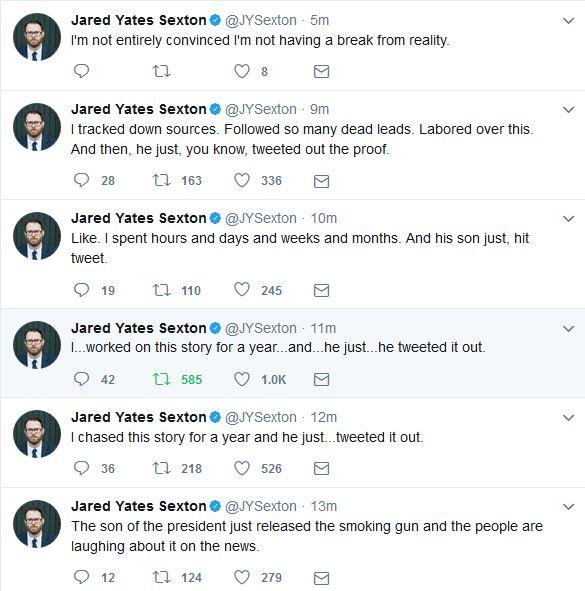Open the tweet text 'I chased this story'
The height and width of the screenshot is (591, 585).
247,437
